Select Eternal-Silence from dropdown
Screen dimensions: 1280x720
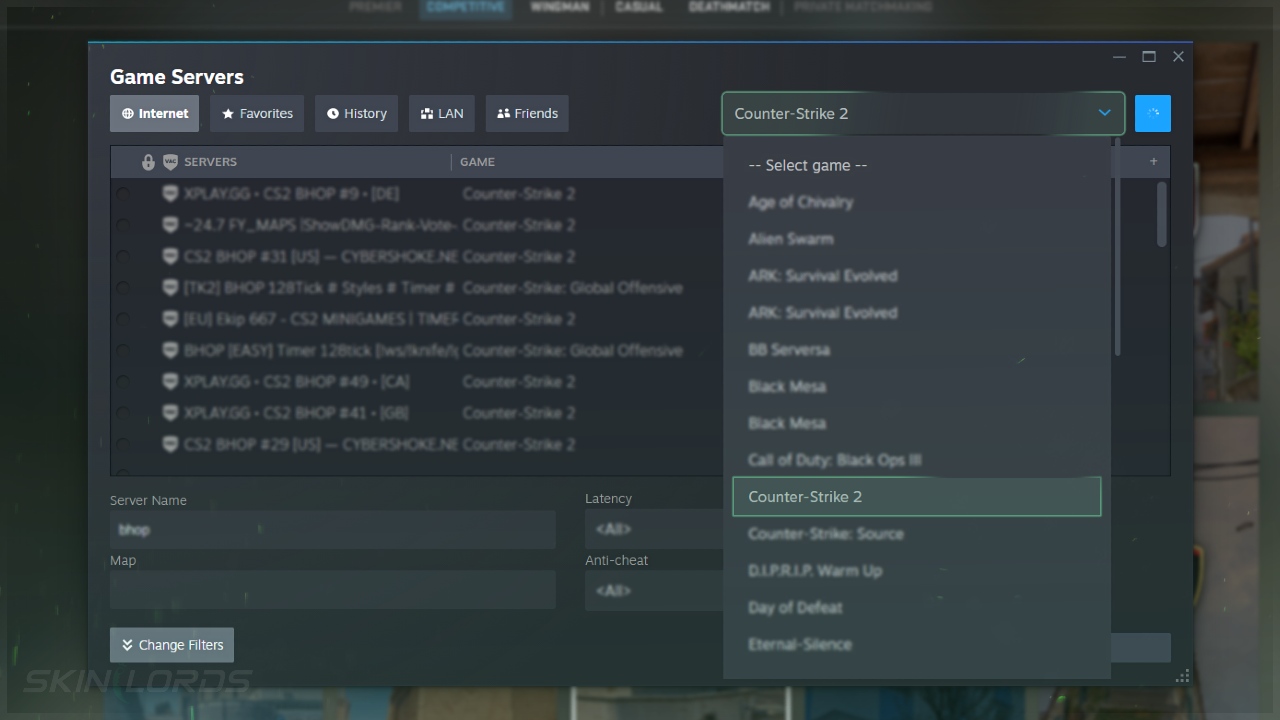point(917,645)
